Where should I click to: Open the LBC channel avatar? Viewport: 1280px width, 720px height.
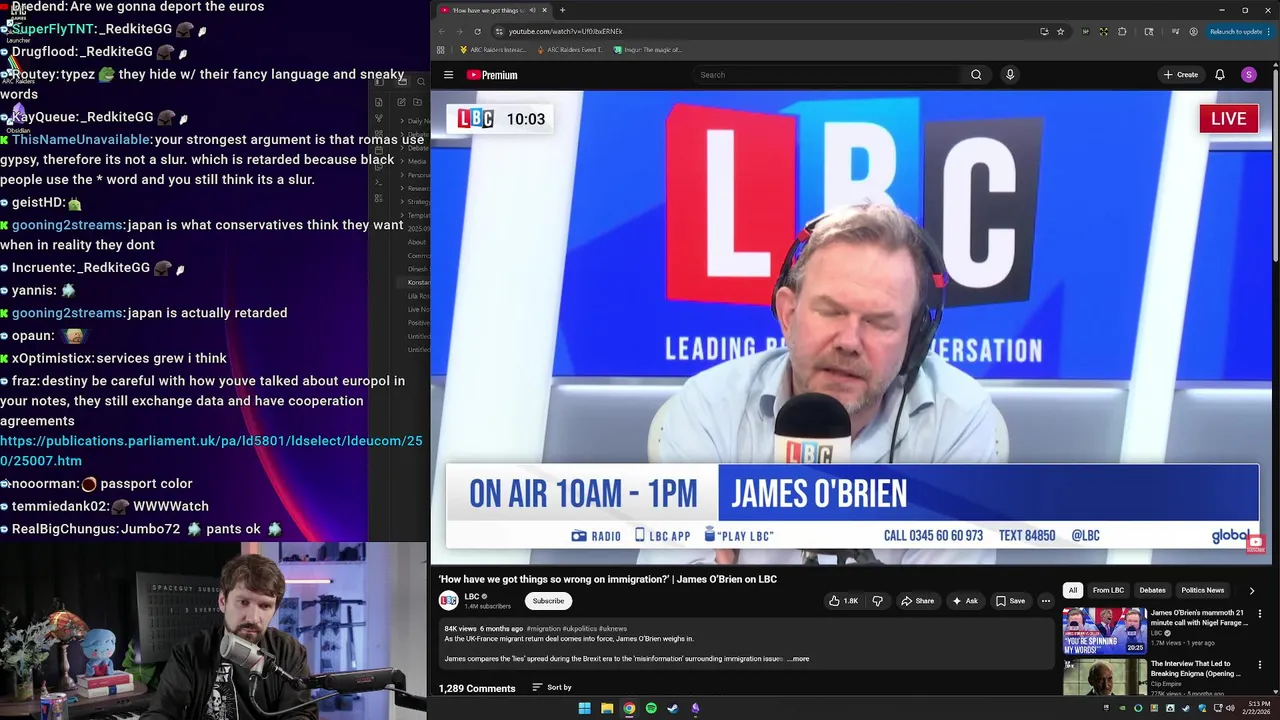point(448,601)
